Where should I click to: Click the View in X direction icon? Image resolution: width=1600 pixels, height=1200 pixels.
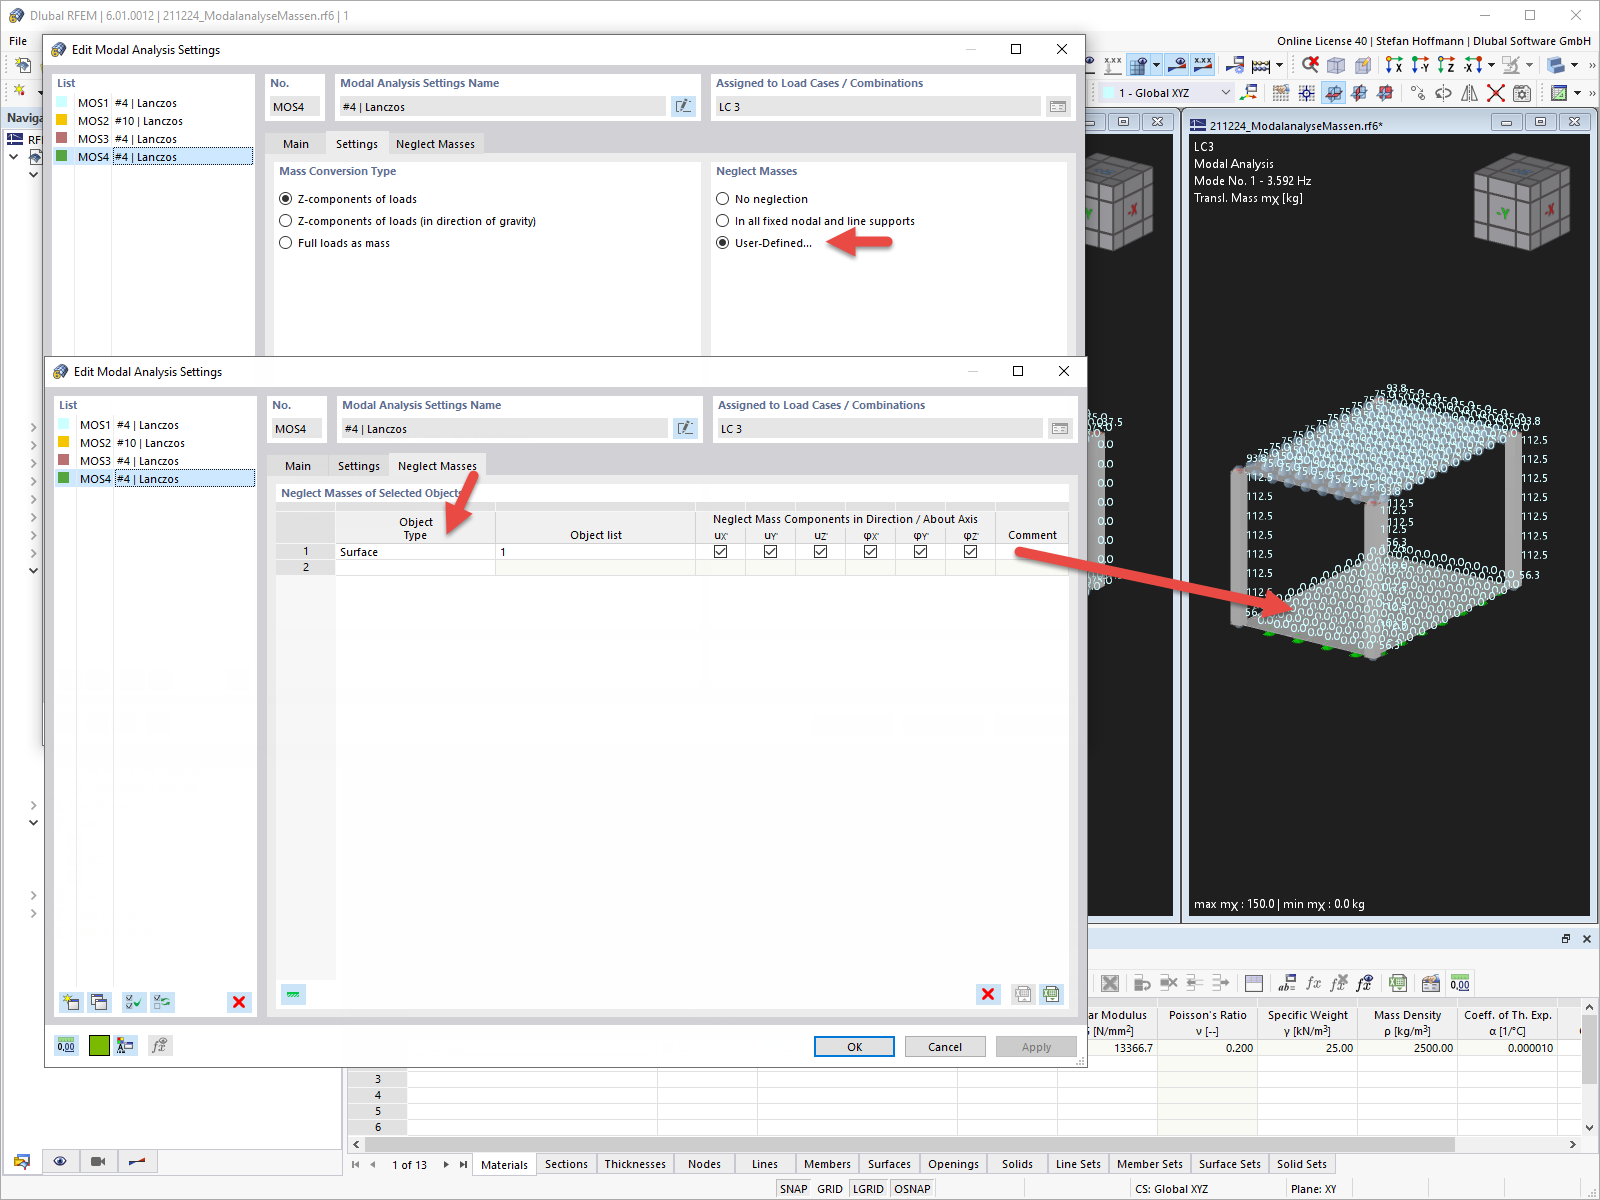[x=1393, y=66]
